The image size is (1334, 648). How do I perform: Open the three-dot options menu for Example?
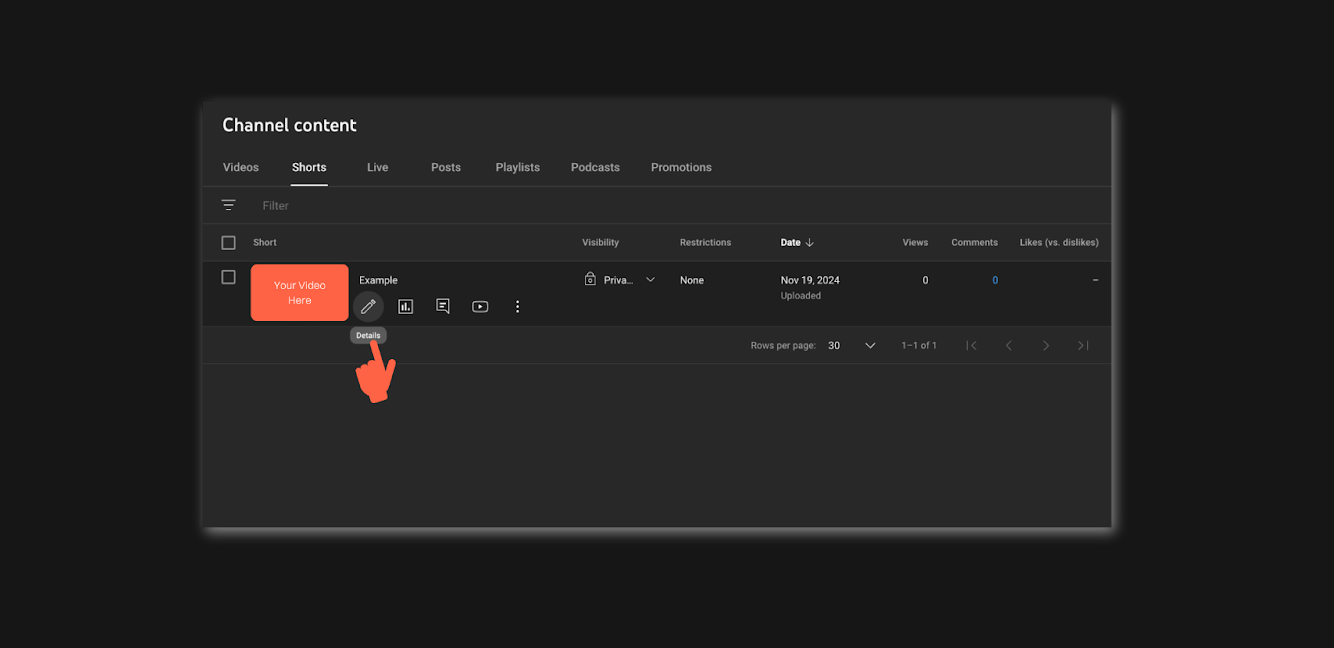tap(517, 306)
